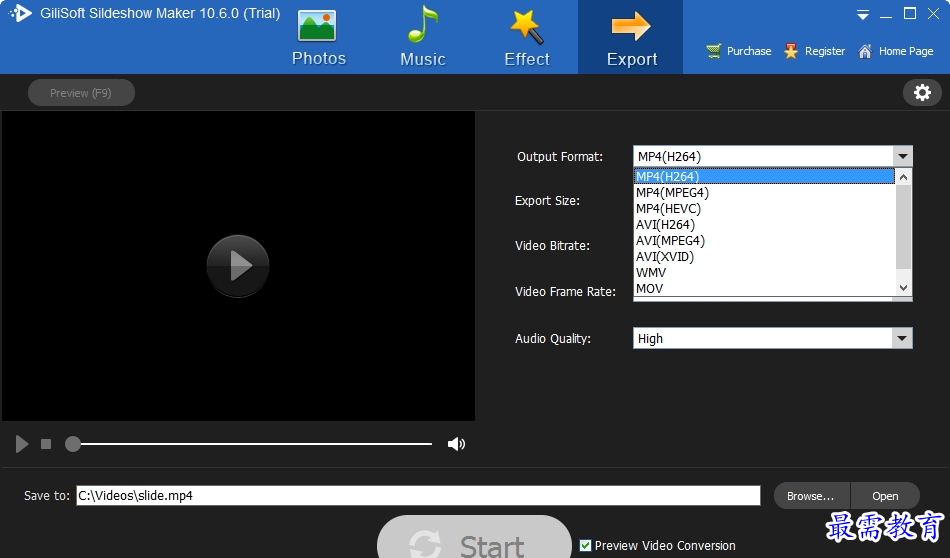The height and width of the screenshot is (558, 950).
Task: Open the title bar dropdown menu arrow
Action: 863,15
